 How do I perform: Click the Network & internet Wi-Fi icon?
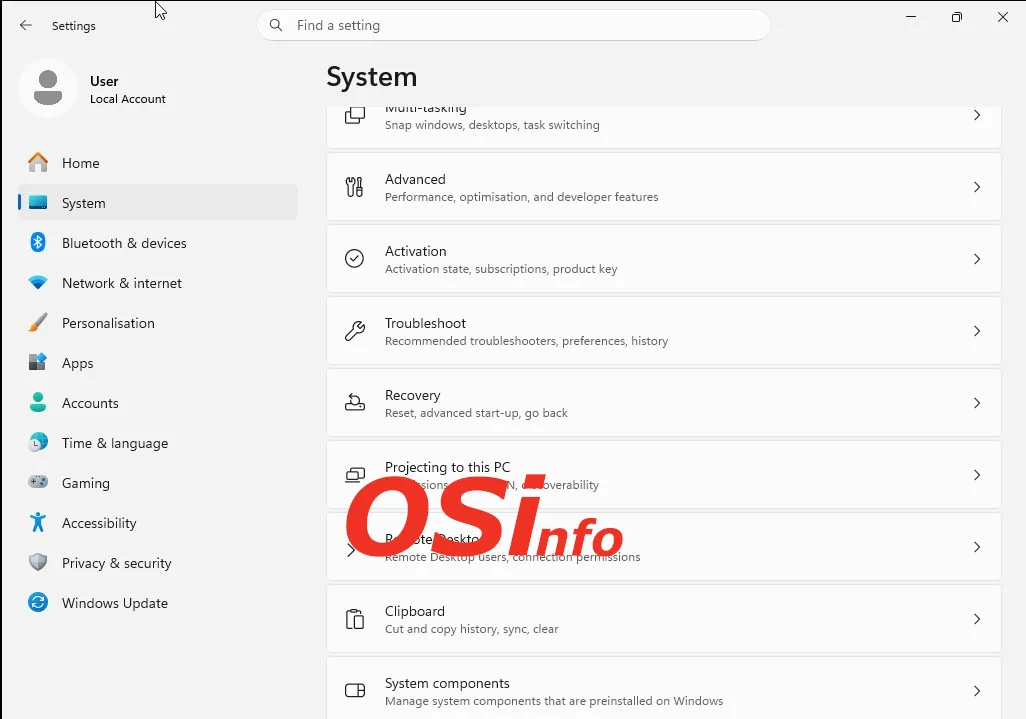(x=38, y=283)
